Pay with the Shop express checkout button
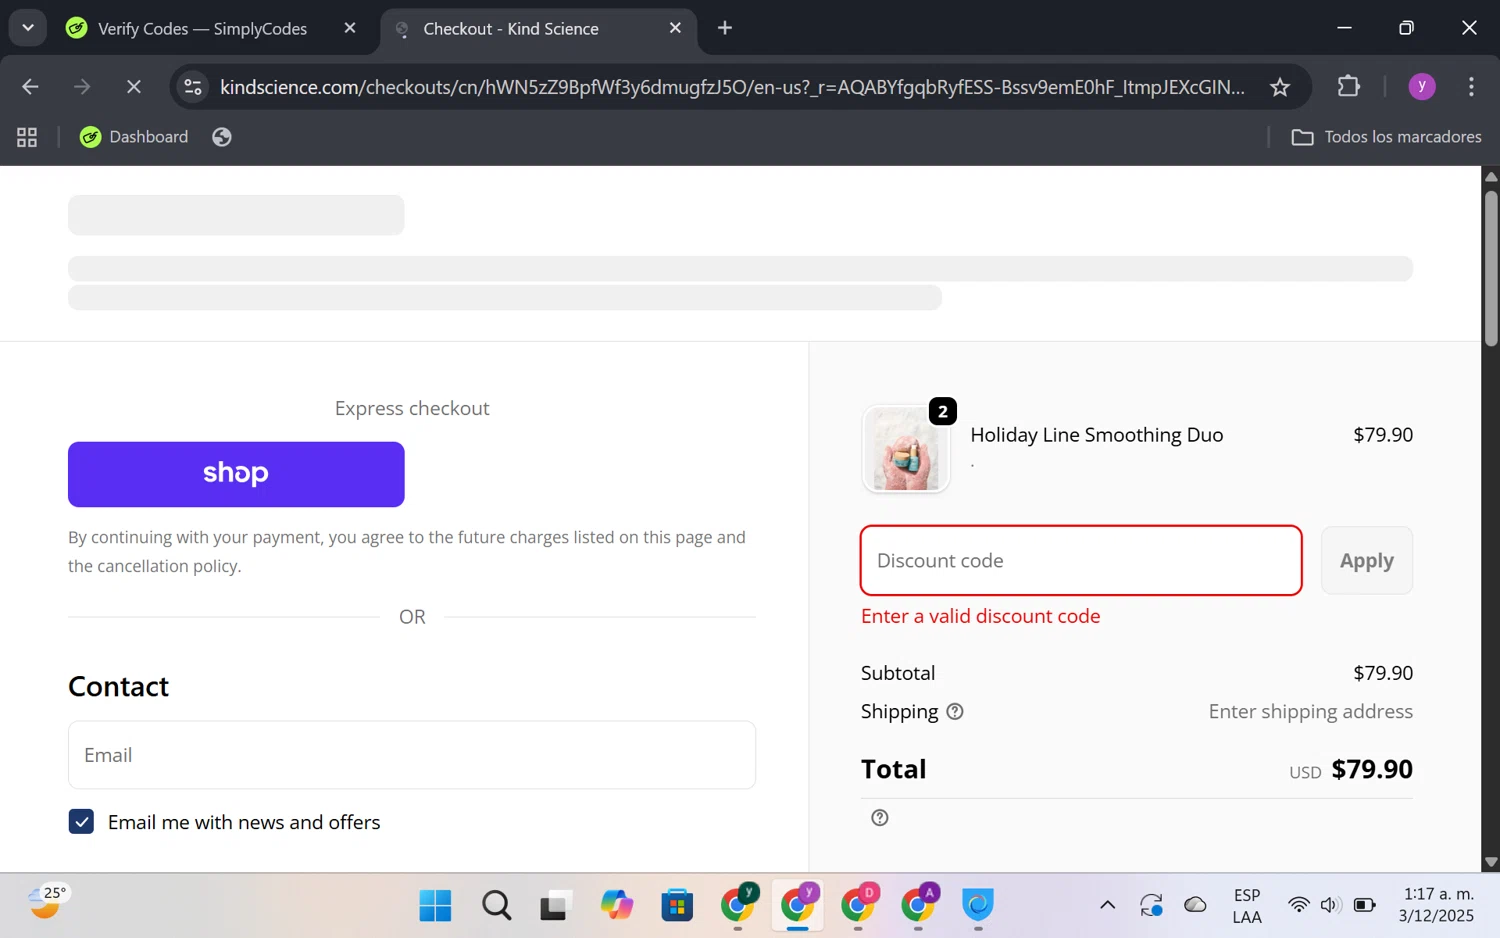1500x938 pixels. [x=236, y=474]
